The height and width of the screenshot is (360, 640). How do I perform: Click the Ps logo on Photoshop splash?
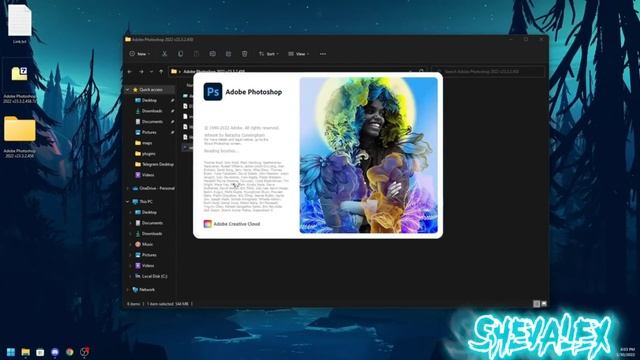[213, 91]
